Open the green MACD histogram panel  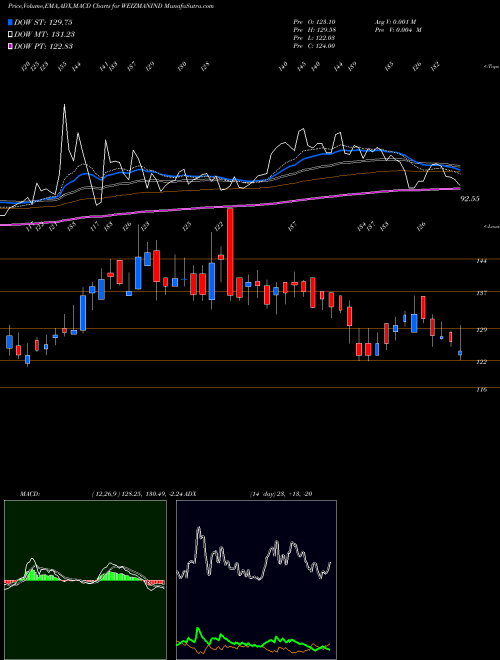[x=85, y=580]
